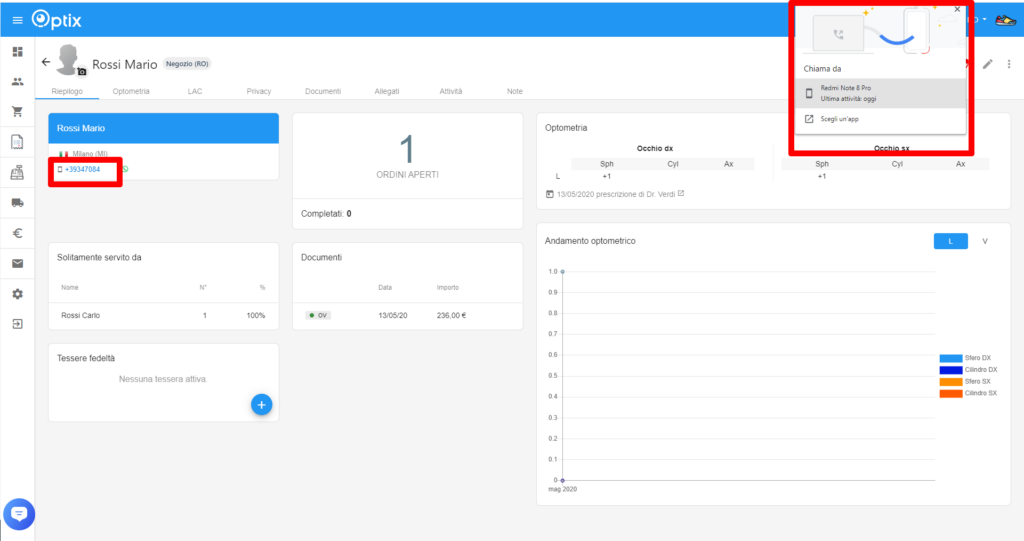Select the L toggle in Andamento optometrico
1024x541 pixels.
(x=950, y=241)
